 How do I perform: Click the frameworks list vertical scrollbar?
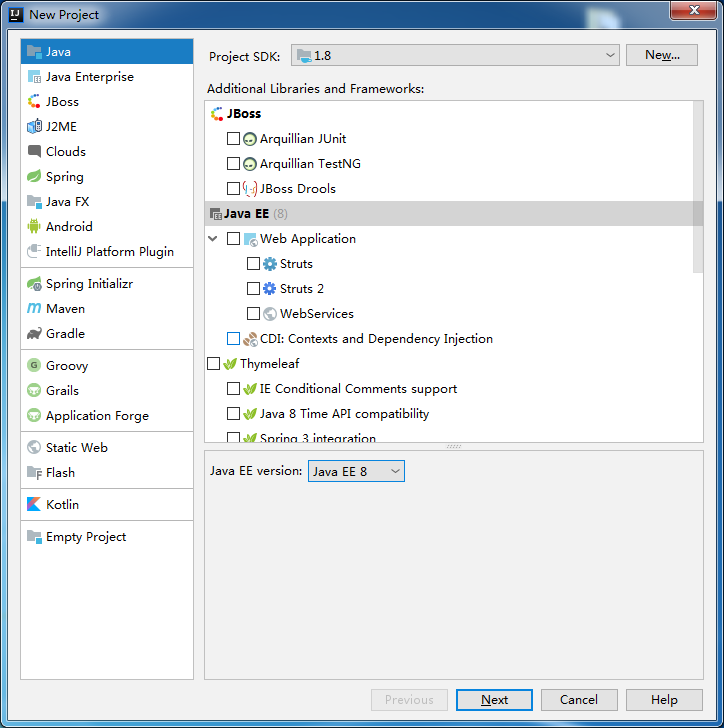pos(698,187)
